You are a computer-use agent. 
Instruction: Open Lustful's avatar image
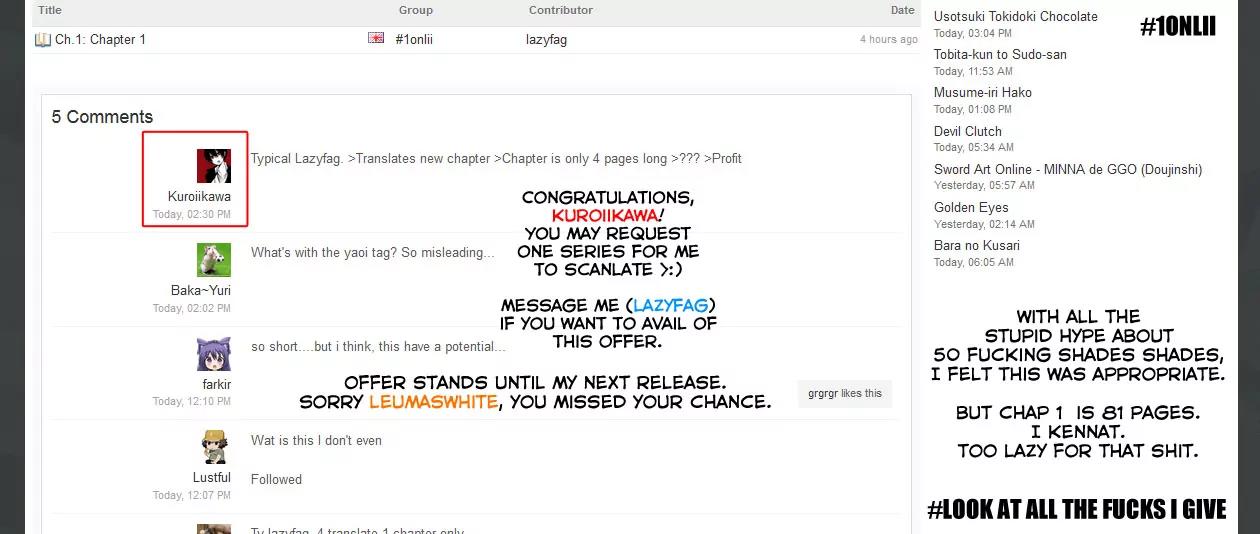click(x=214, y=447)
